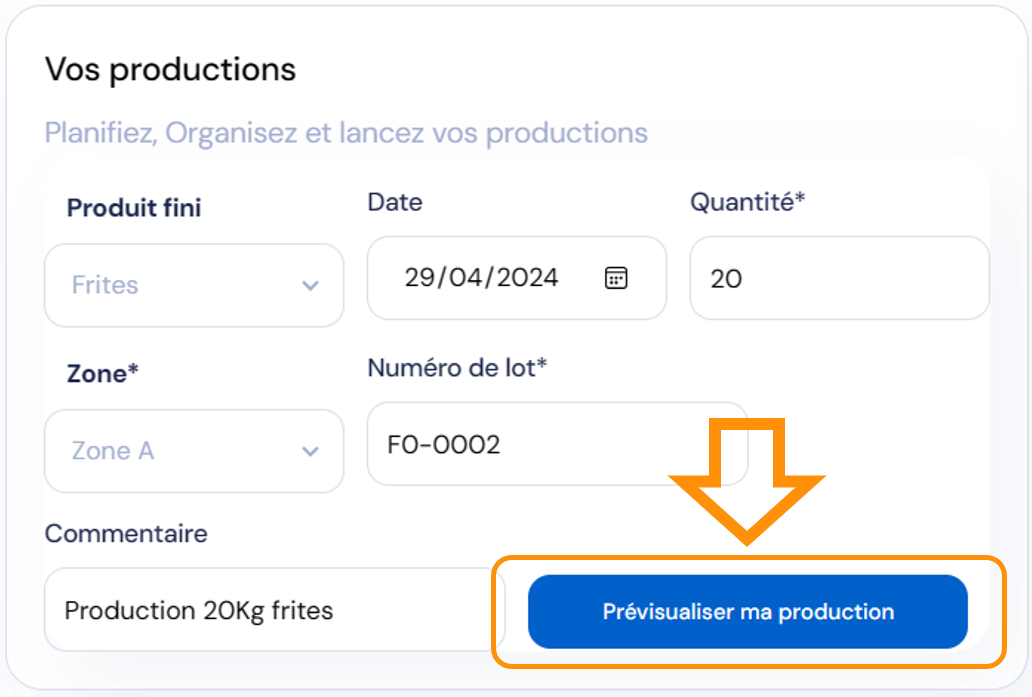Click the Numéro de lot* label

(457, 368)
